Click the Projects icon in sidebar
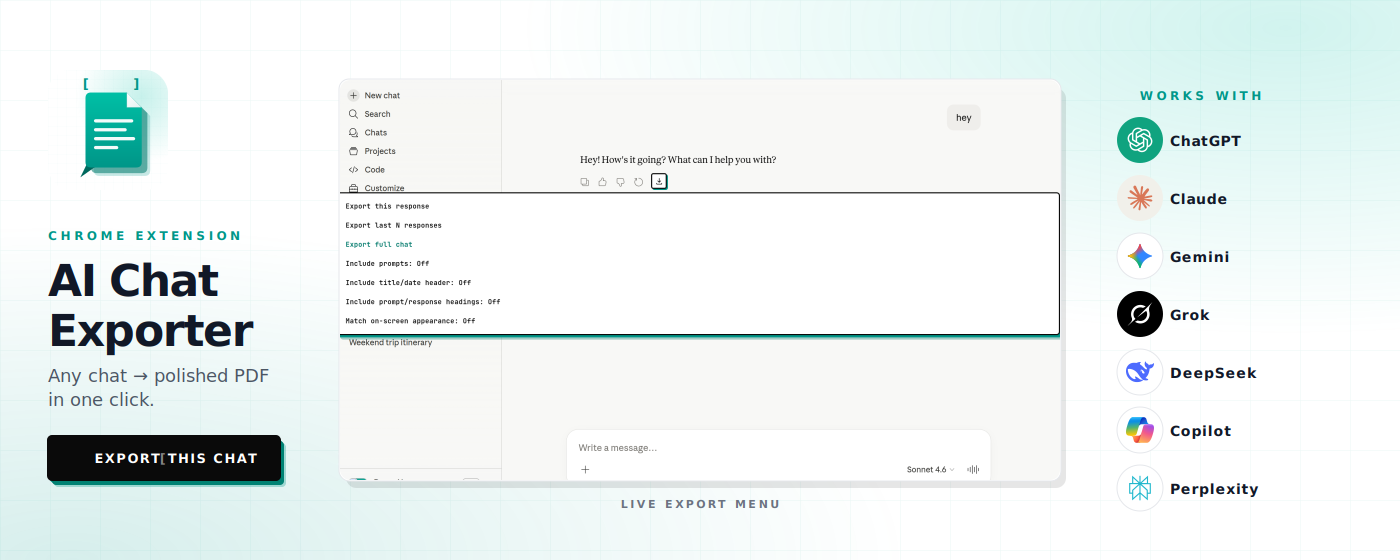The height and width of the screenshot is (560, 1400). click(353, 151)
